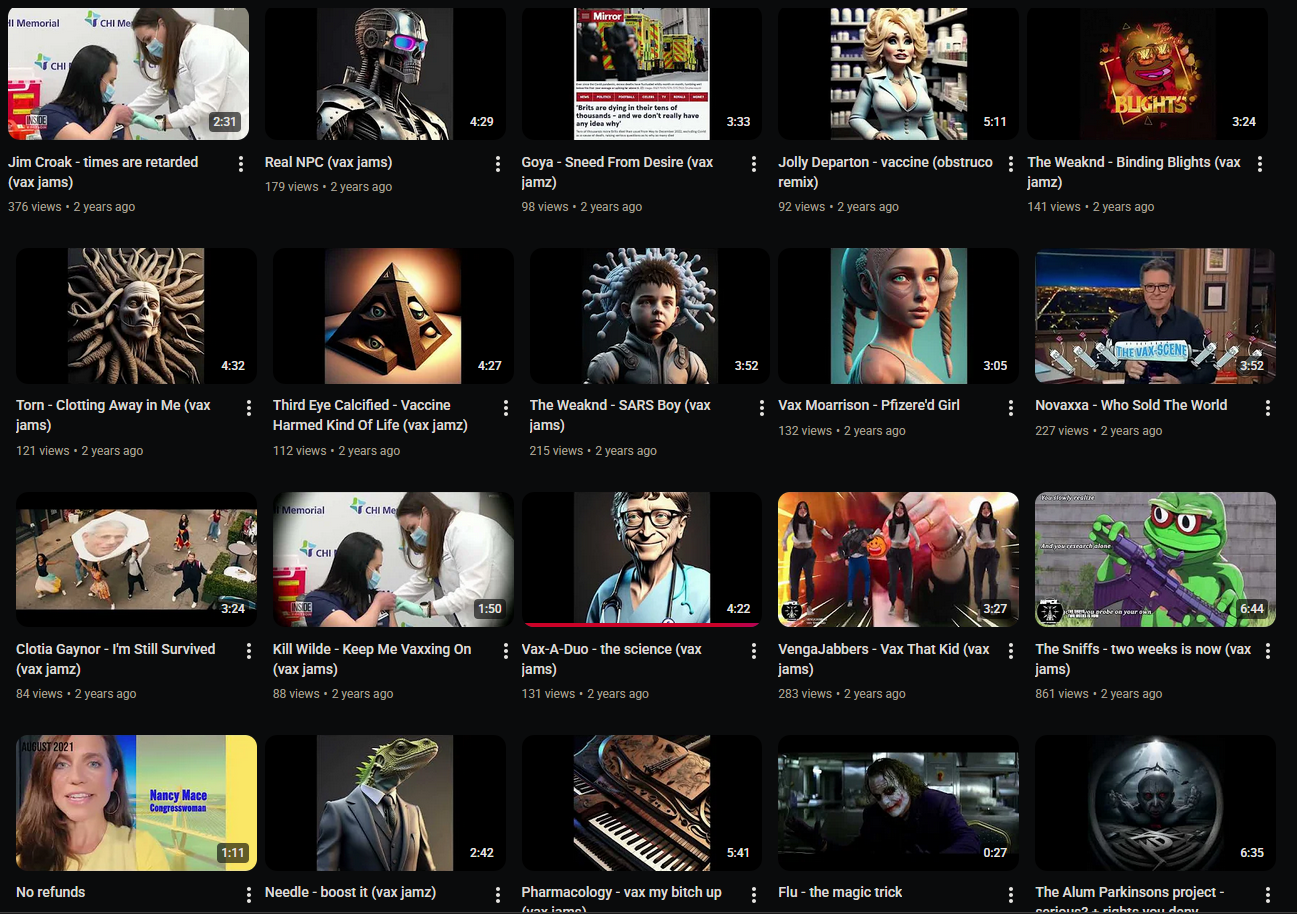Open the Real NPC robot skull thumbnail
The width and height of the screenshot is (1297, 914).
pos(385,74)
